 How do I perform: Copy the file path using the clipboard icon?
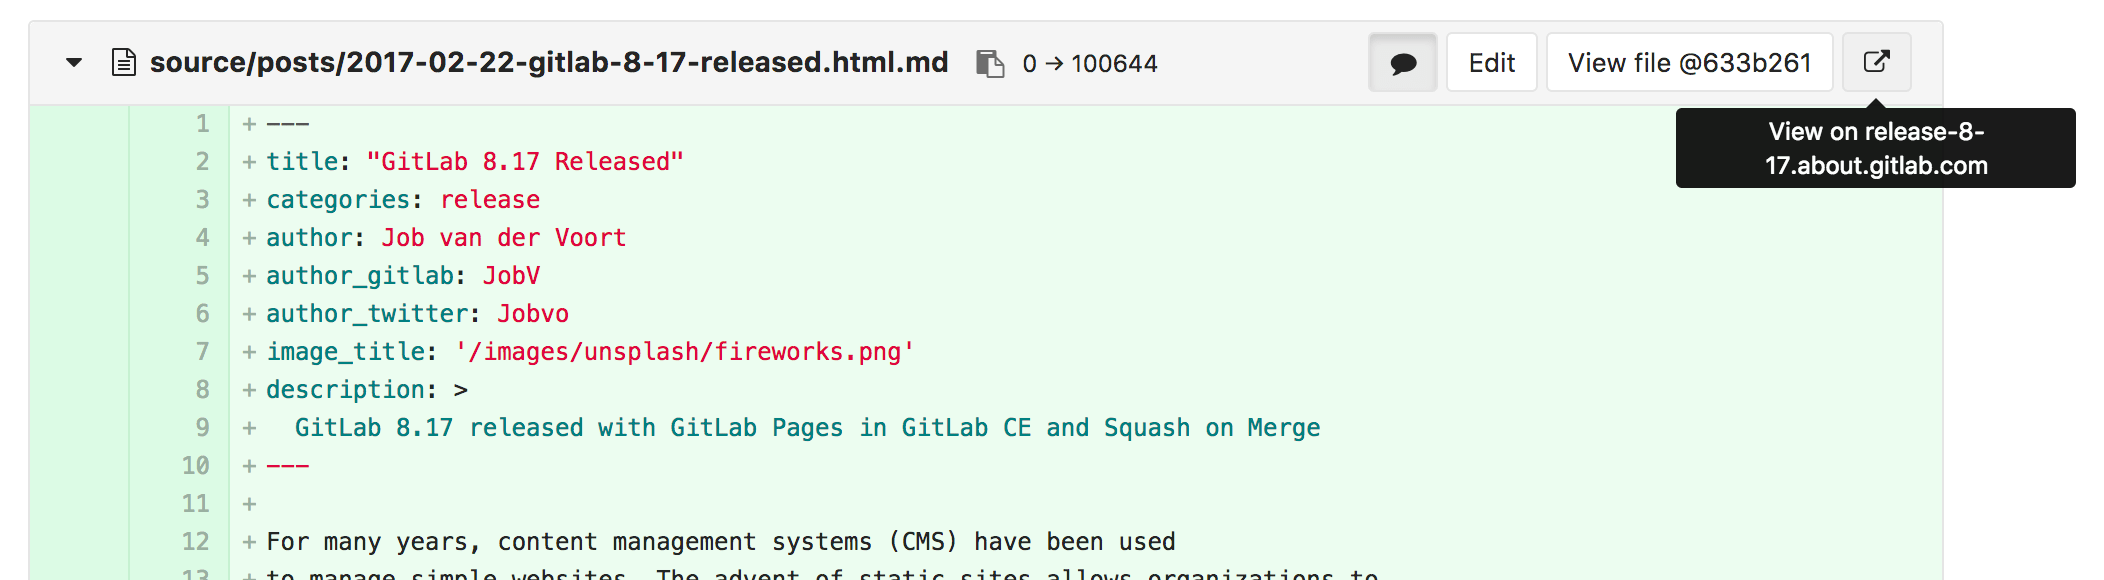click(989, 62)
